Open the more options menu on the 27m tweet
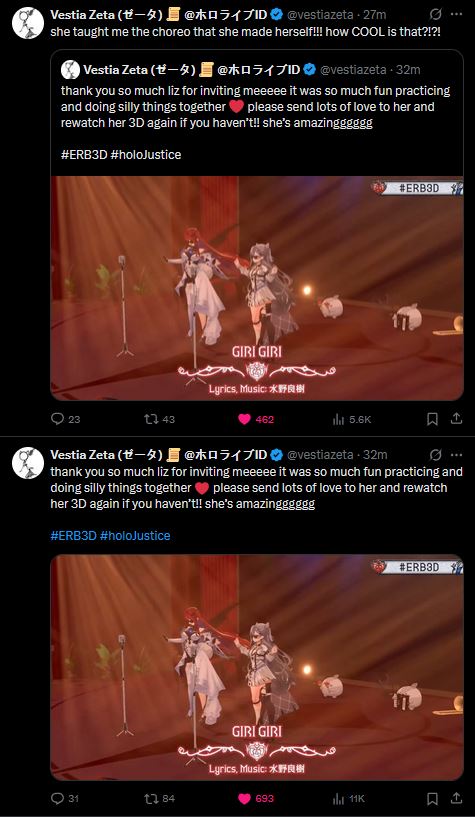Viewport: 475px width, 817px height. tap(456, 15)
